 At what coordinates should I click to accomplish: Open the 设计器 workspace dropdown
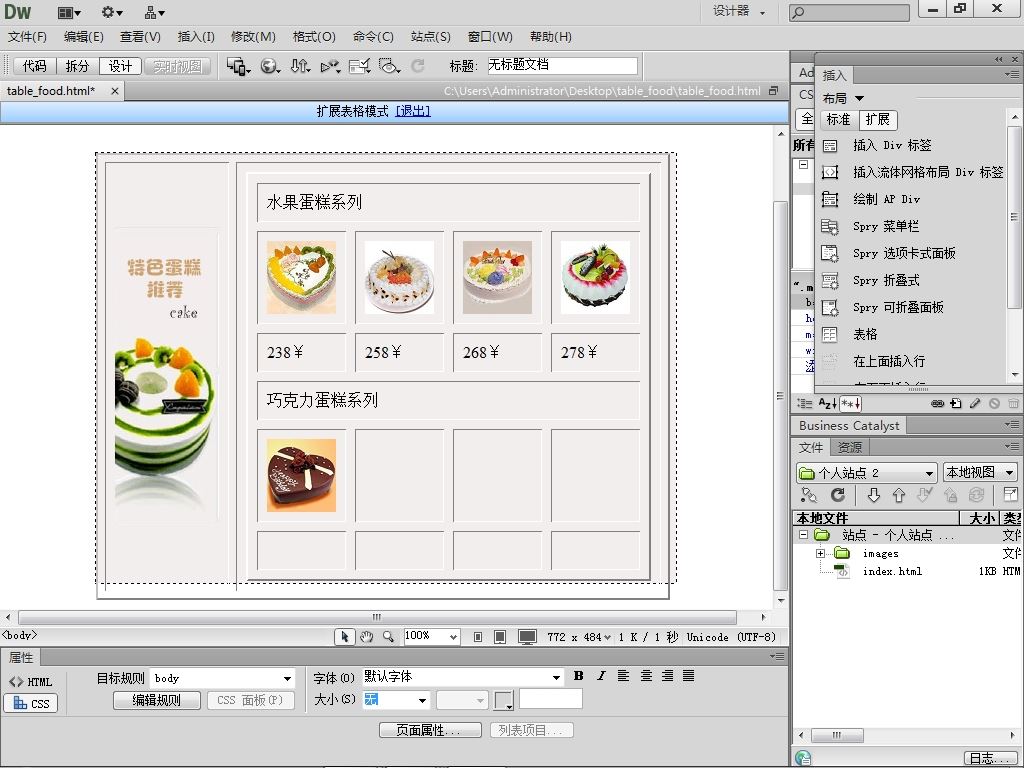click(x=739, y=11)
